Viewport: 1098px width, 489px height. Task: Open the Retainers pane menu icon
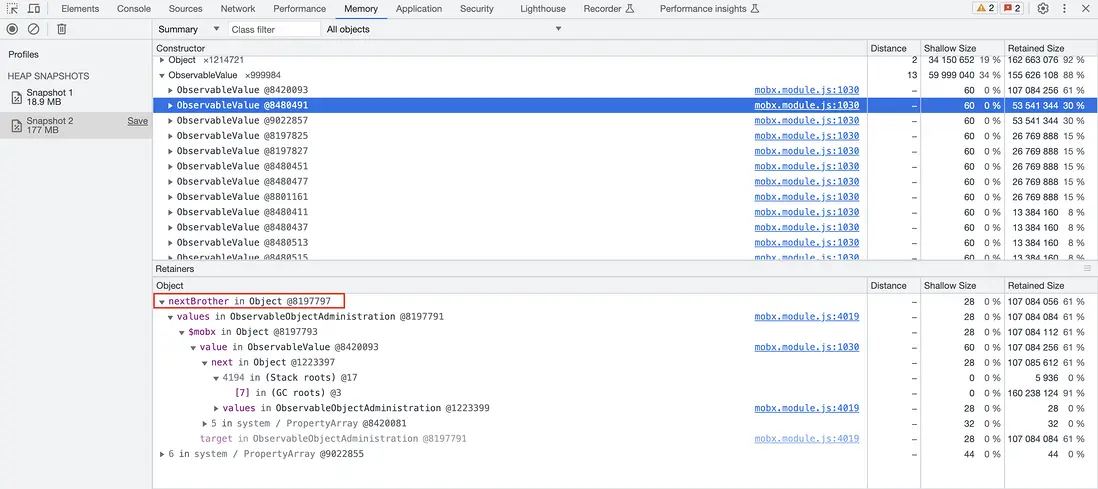1087,268
